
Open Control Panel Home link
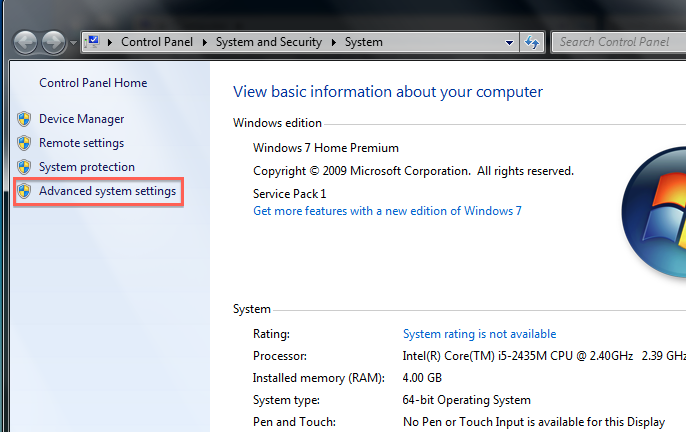[x=93, y=83]
